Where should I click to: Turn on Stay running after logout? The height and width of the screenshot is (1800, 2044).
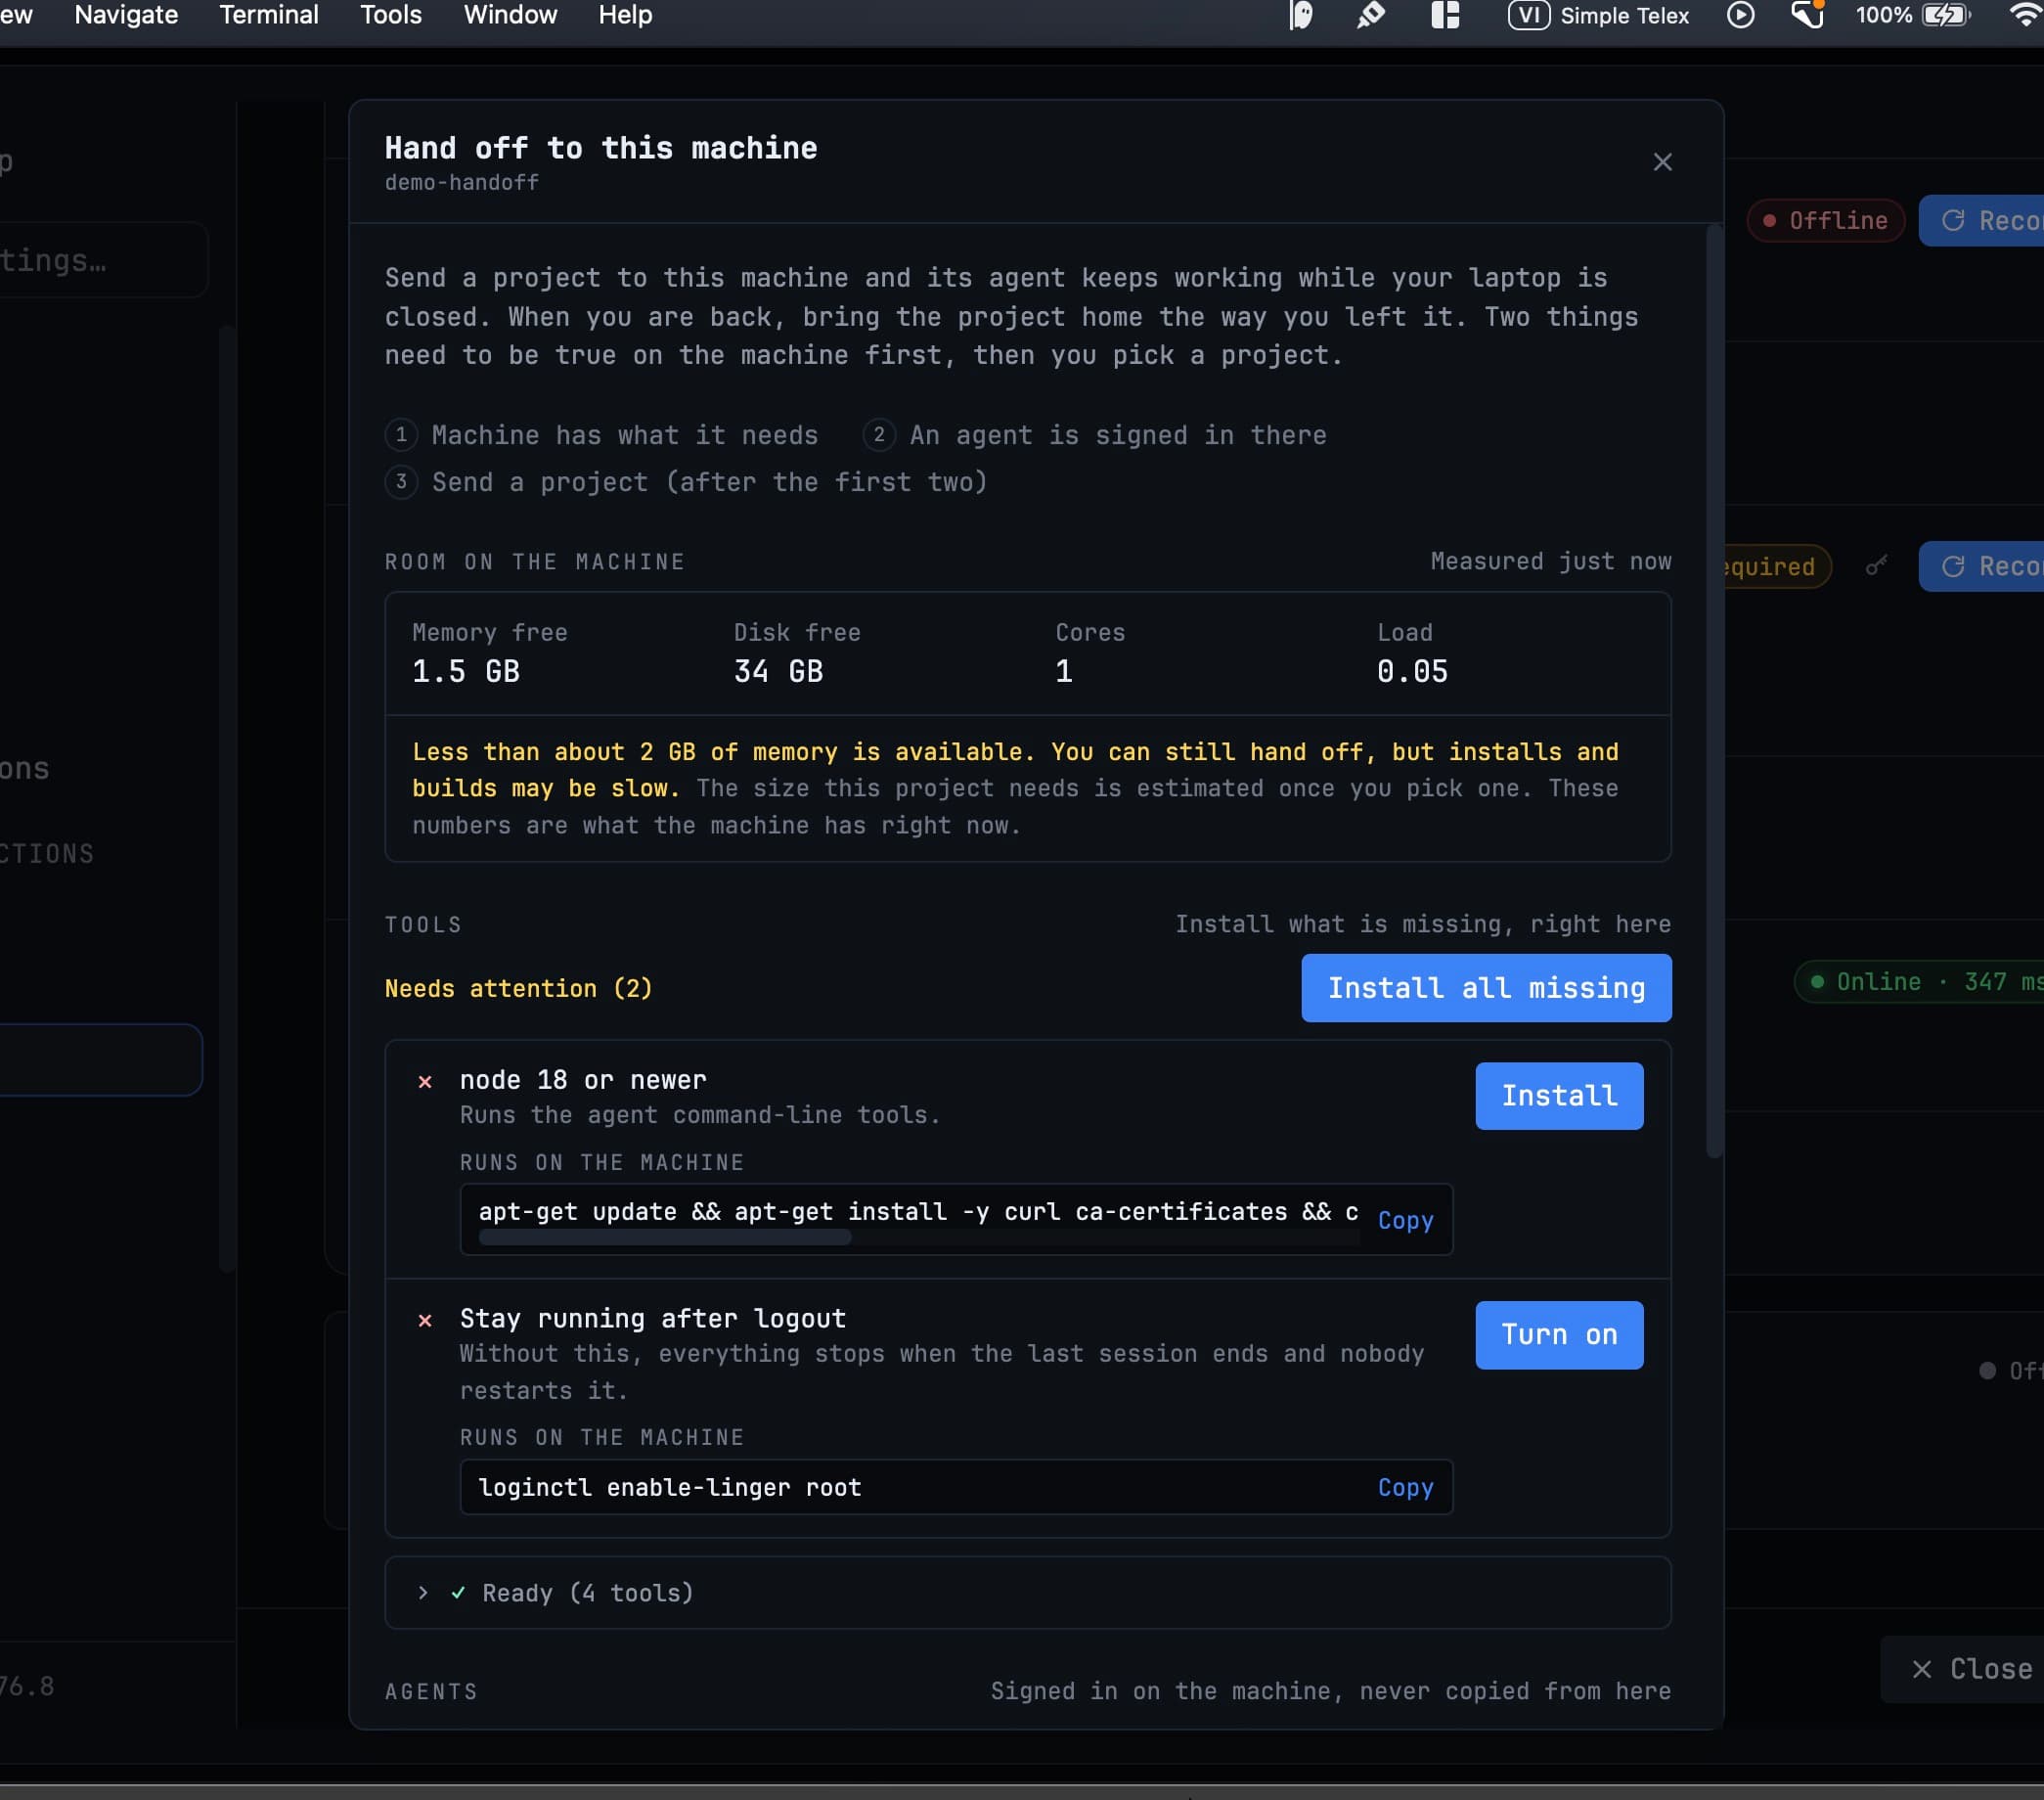pyautogui.click(x=1559, y=1335)
